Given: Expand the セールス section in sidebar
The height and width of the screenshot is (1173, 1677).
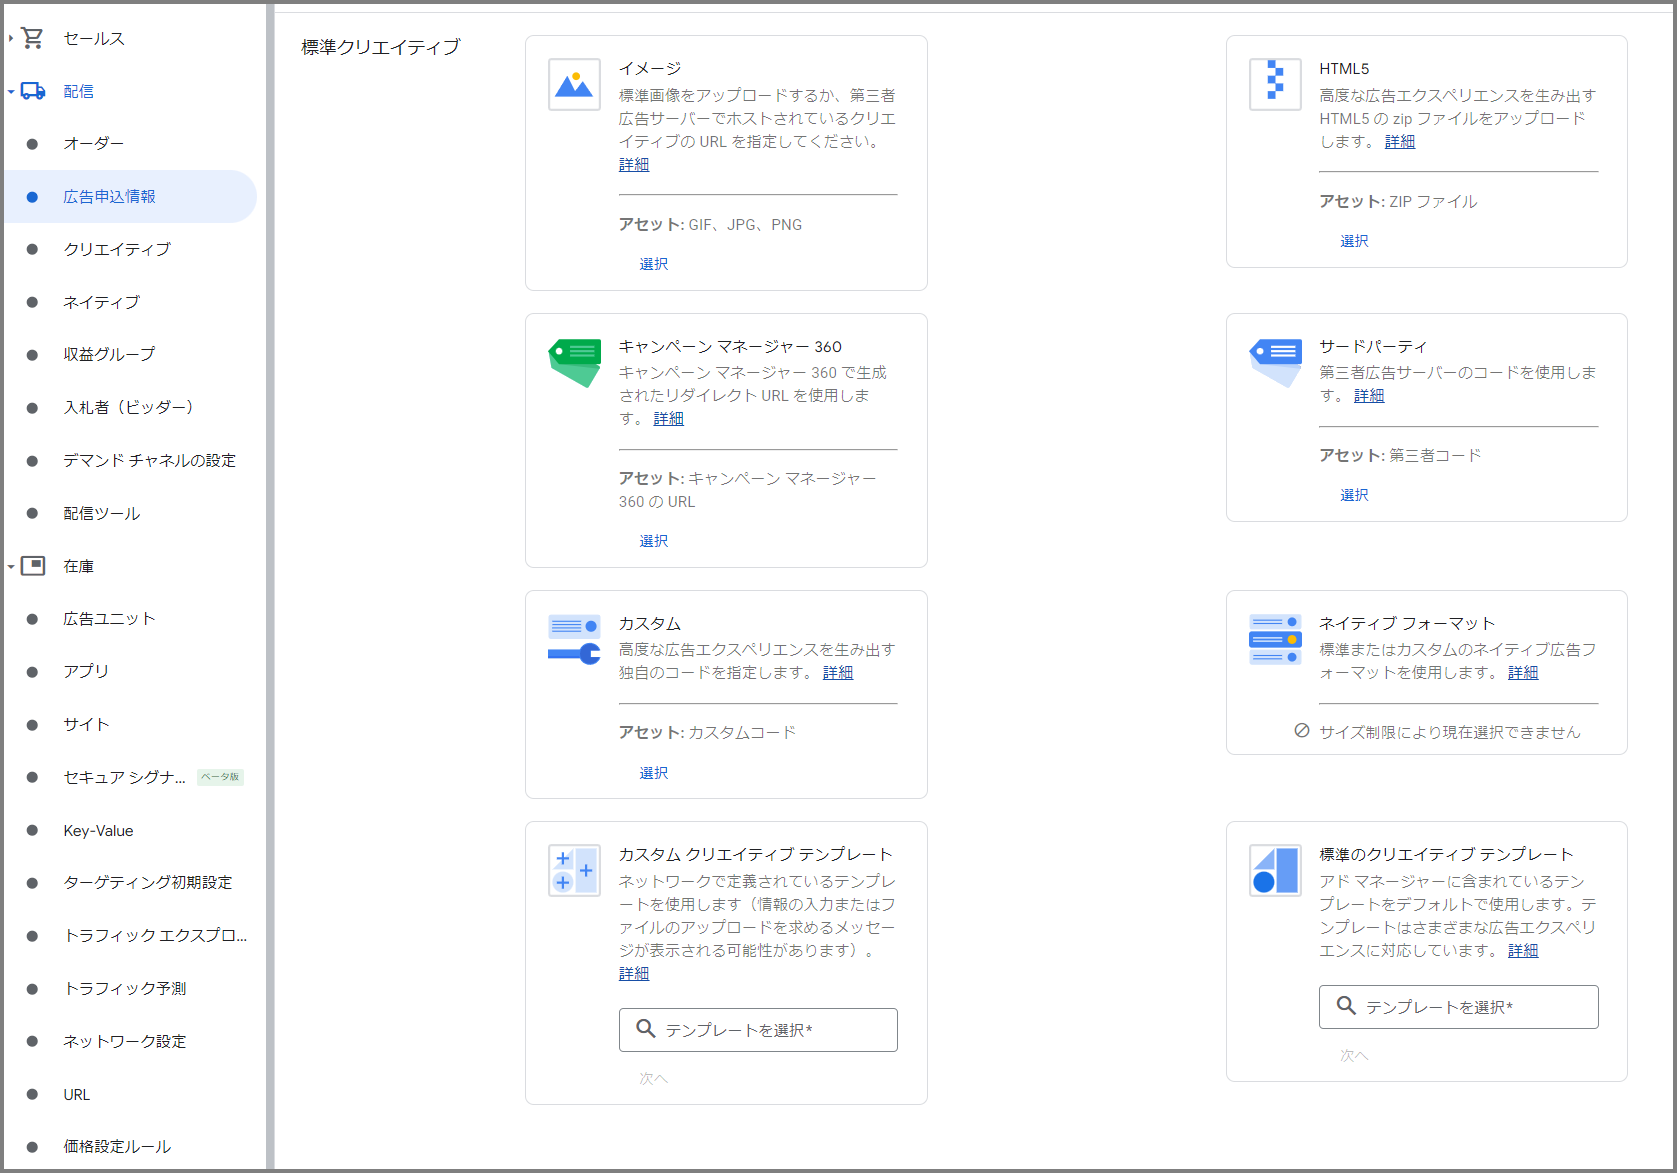Looking at the screenshot, I should [11, 39].
